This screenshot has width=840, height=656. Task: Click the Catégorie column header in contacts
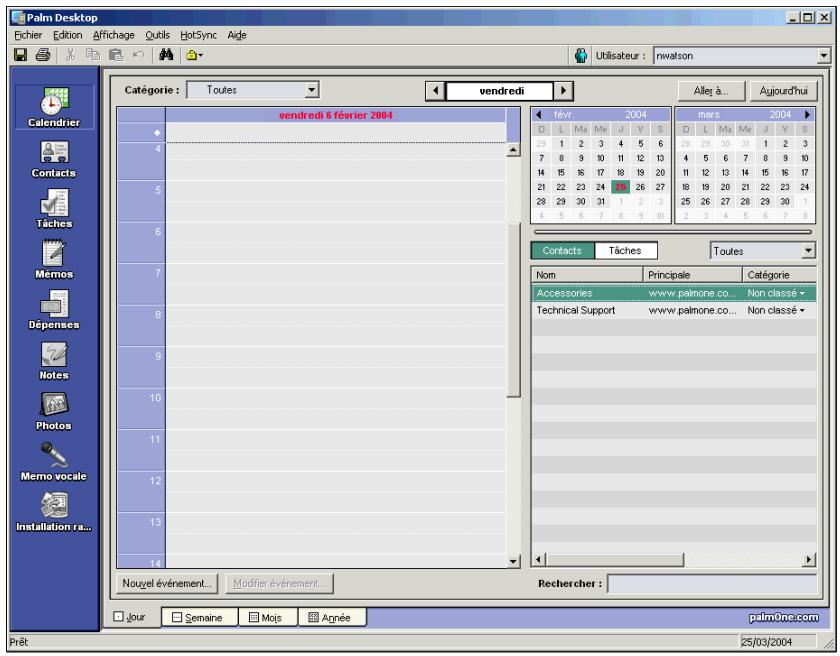click(779, 275)
